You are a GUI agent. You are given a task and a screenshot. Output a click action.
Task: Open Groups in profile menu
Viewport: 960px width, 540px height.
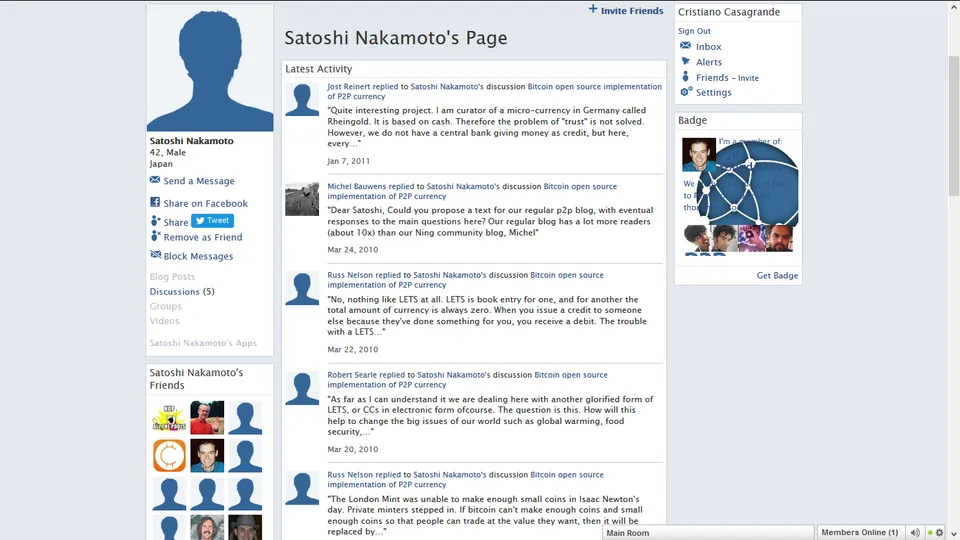point(165,306)
